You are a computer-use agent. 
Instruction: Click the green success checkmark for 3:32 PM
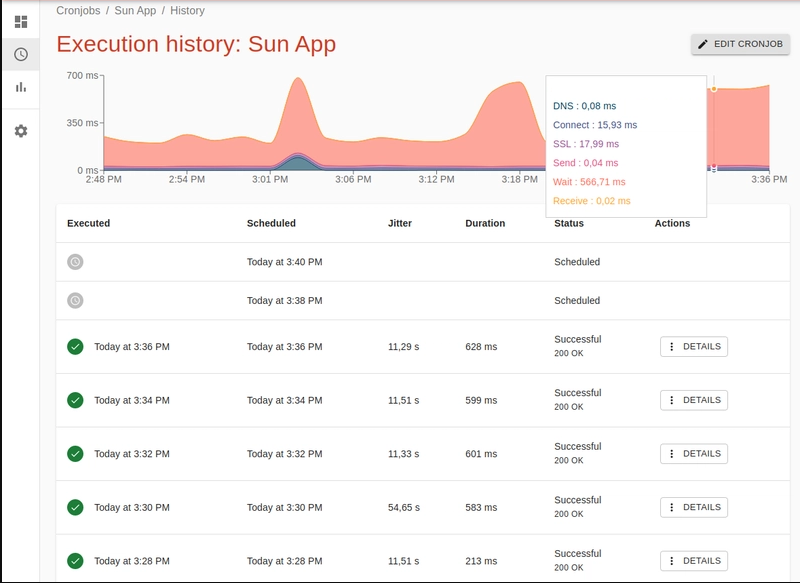(x=75, y=454)
